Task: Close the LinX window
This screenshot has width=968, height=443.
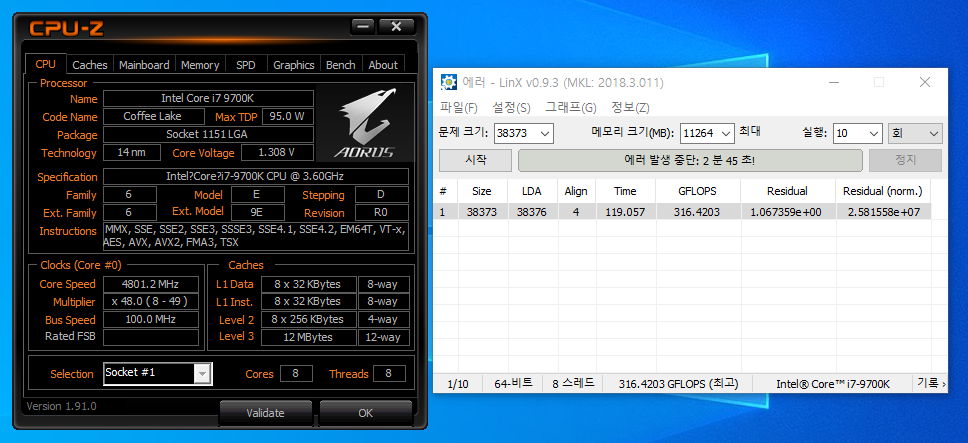Action: [924, 82]
